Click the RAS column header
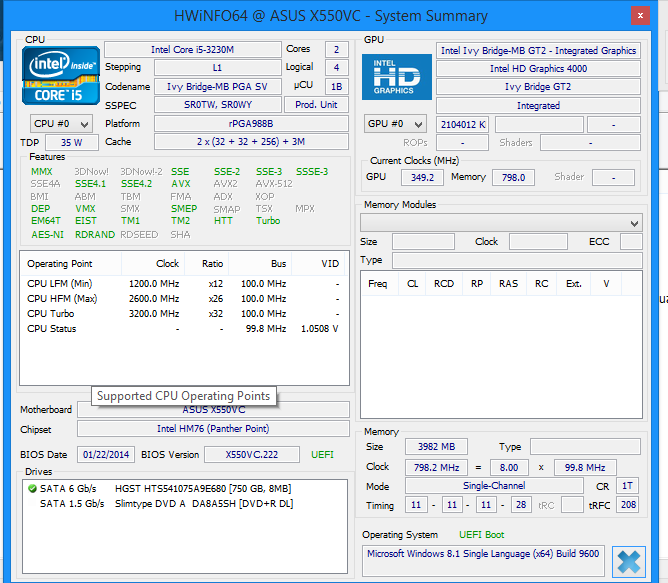668x583 pixels. tap(508, 284)
